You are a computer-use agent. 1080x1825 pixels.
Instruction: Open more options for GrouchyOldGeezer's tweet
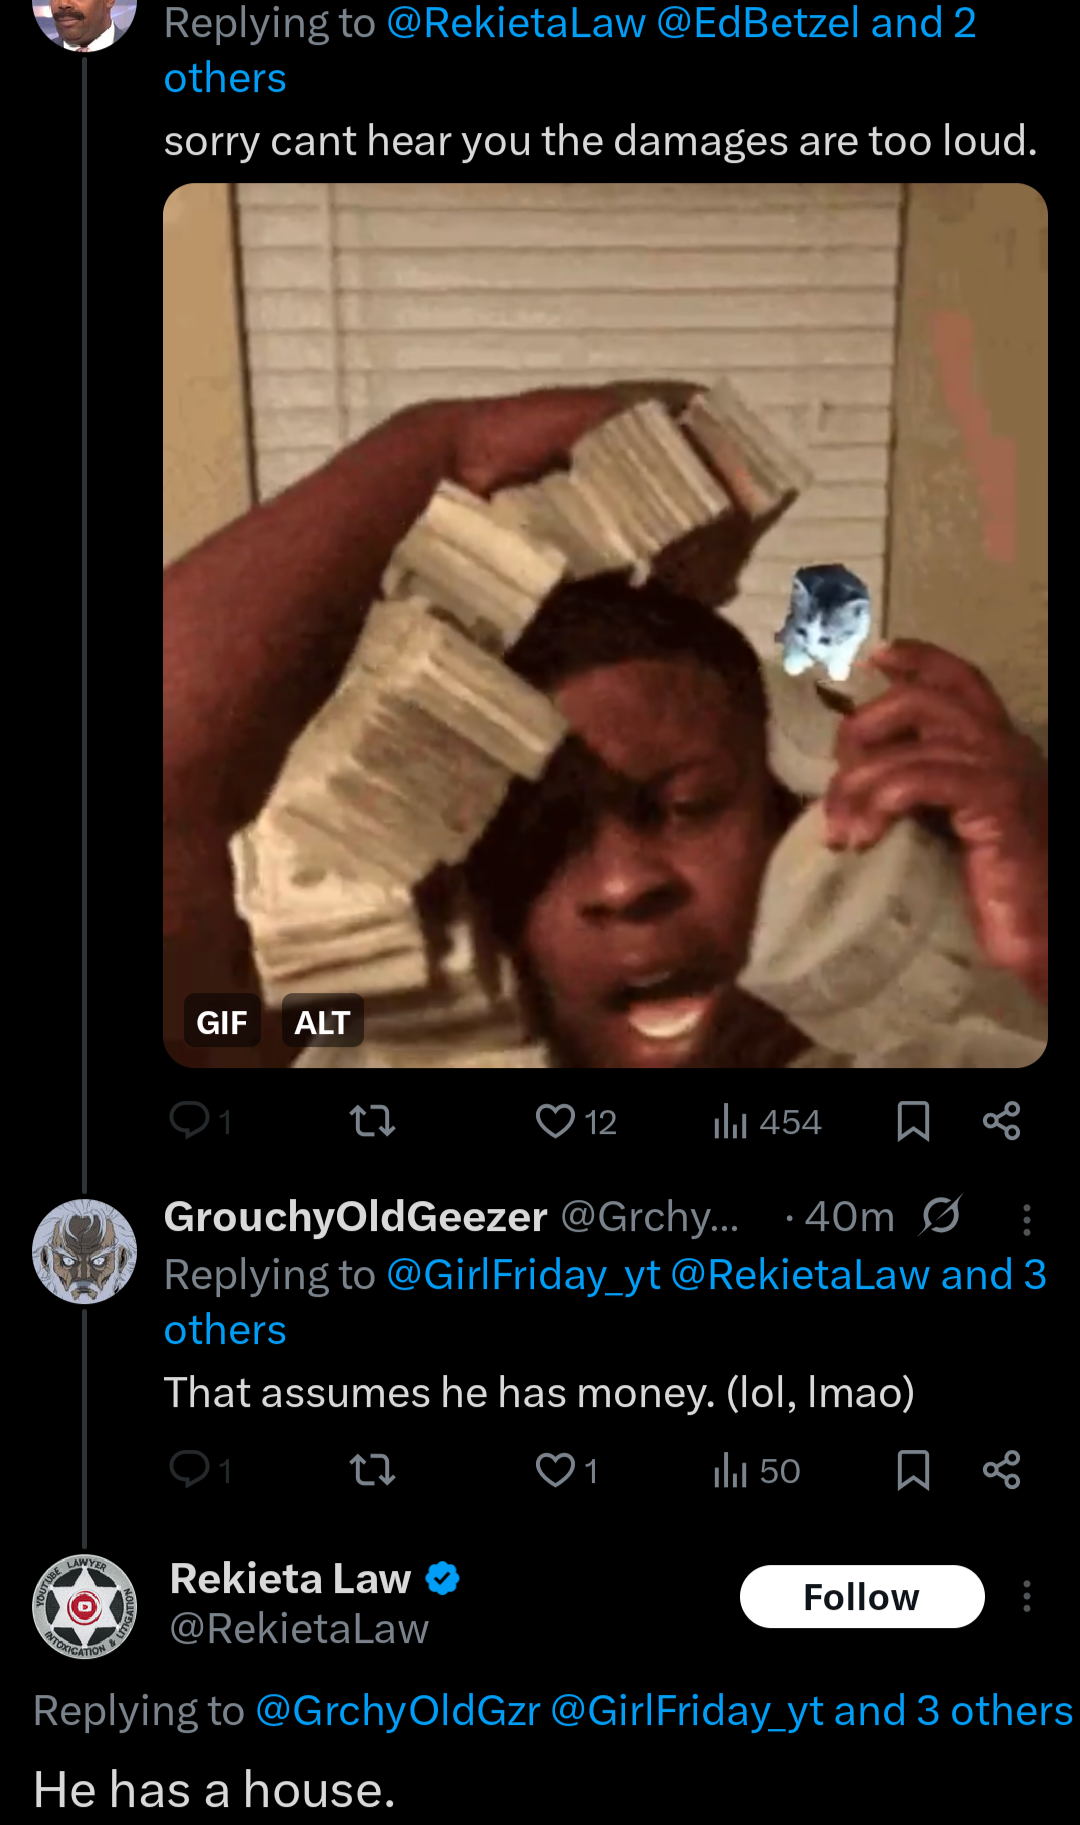tap(1026, 1219)
